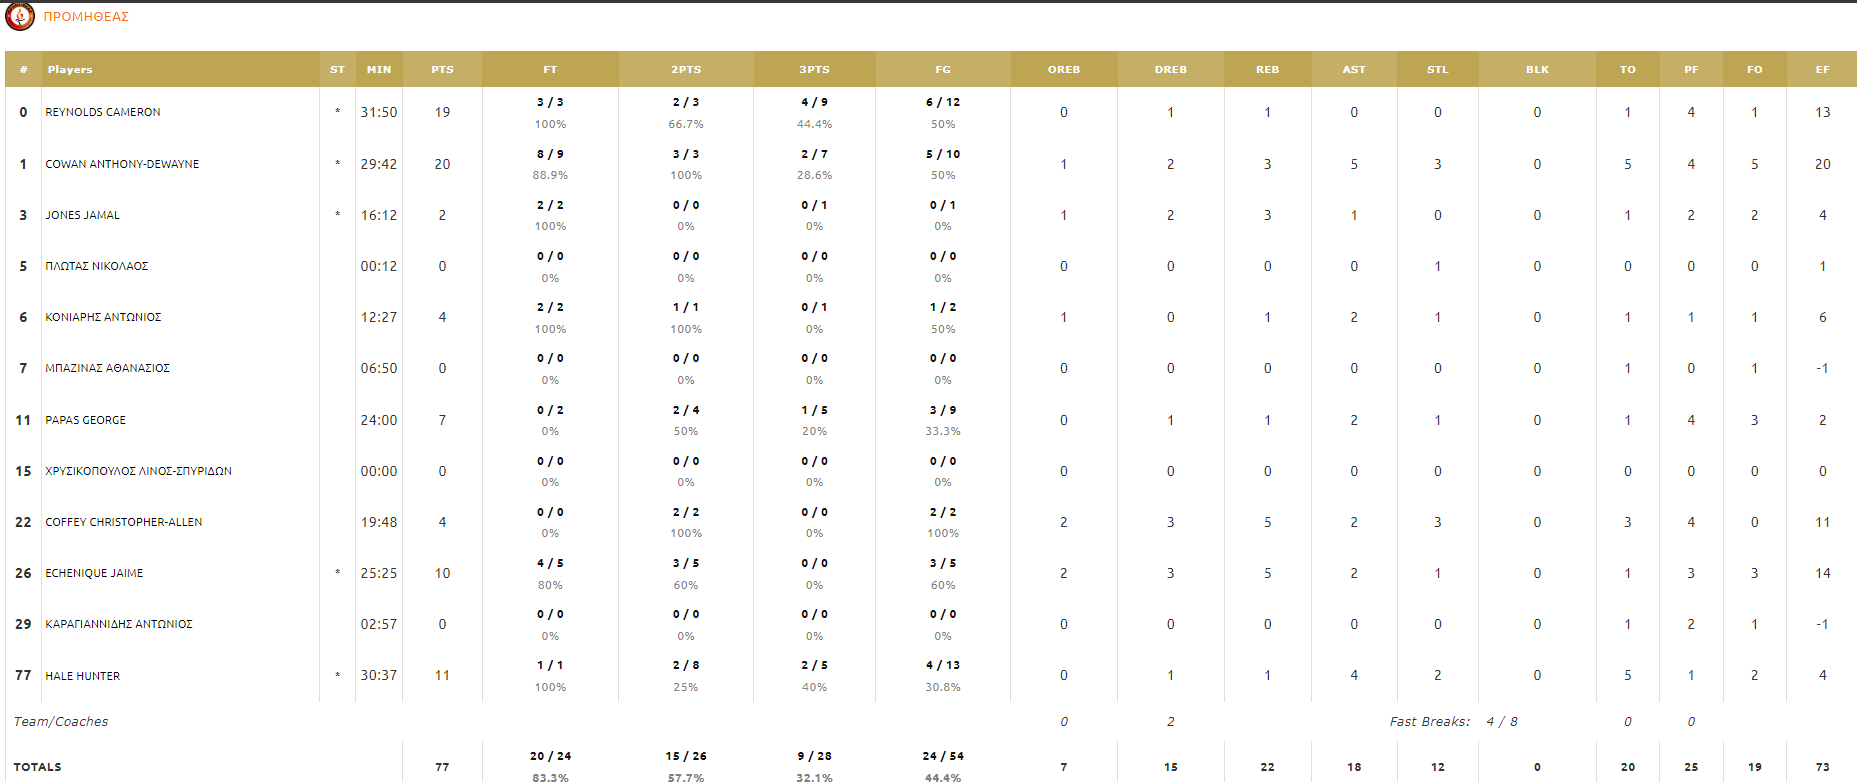The image size is (1857, 782).
Task: Open player COWAN ANTHONY-DEWAYNE
Action: 122,164
